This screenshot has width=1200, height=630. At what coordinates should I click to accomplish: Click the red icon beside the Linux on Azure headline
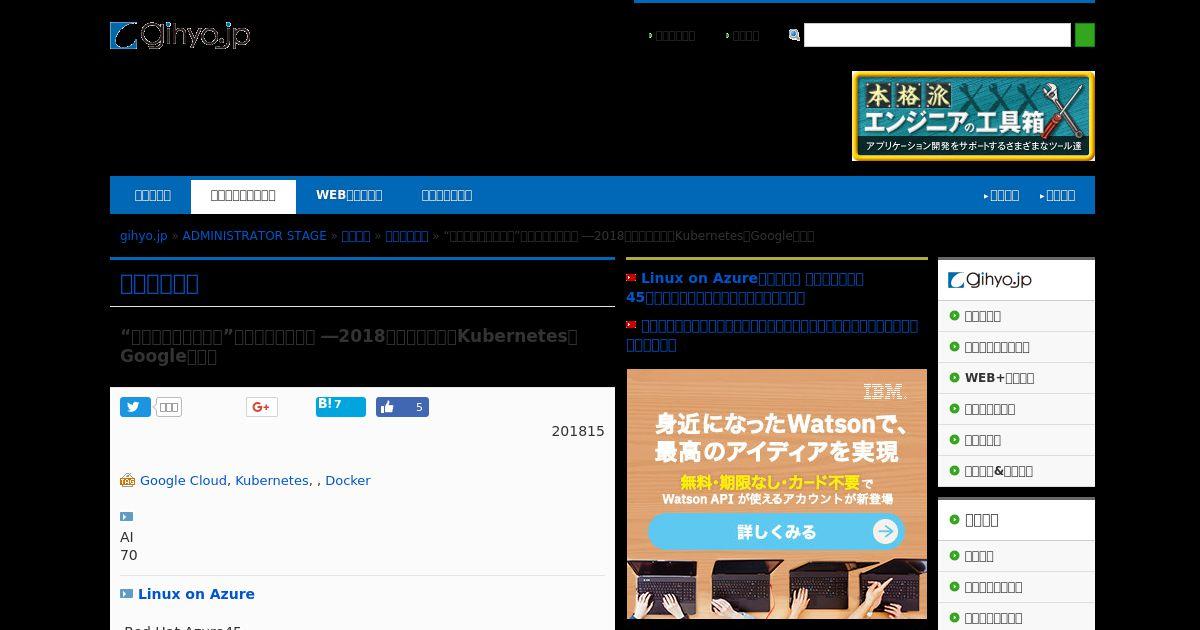631,278
